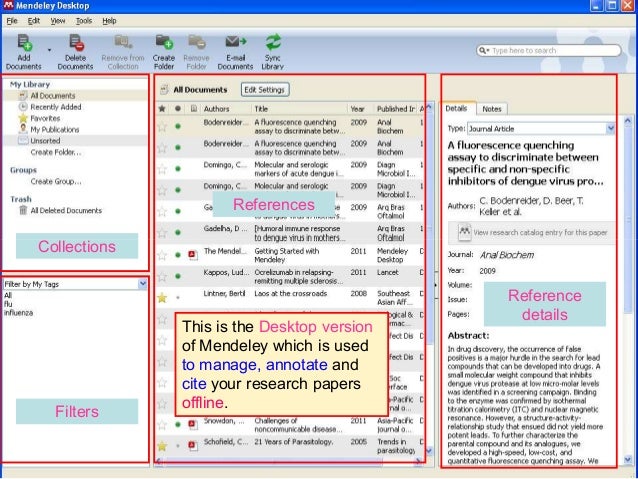Click document list horizontal scrollbar left arrow
The width and height of the screenshot is (638, 479).
[x=159, y=462]
